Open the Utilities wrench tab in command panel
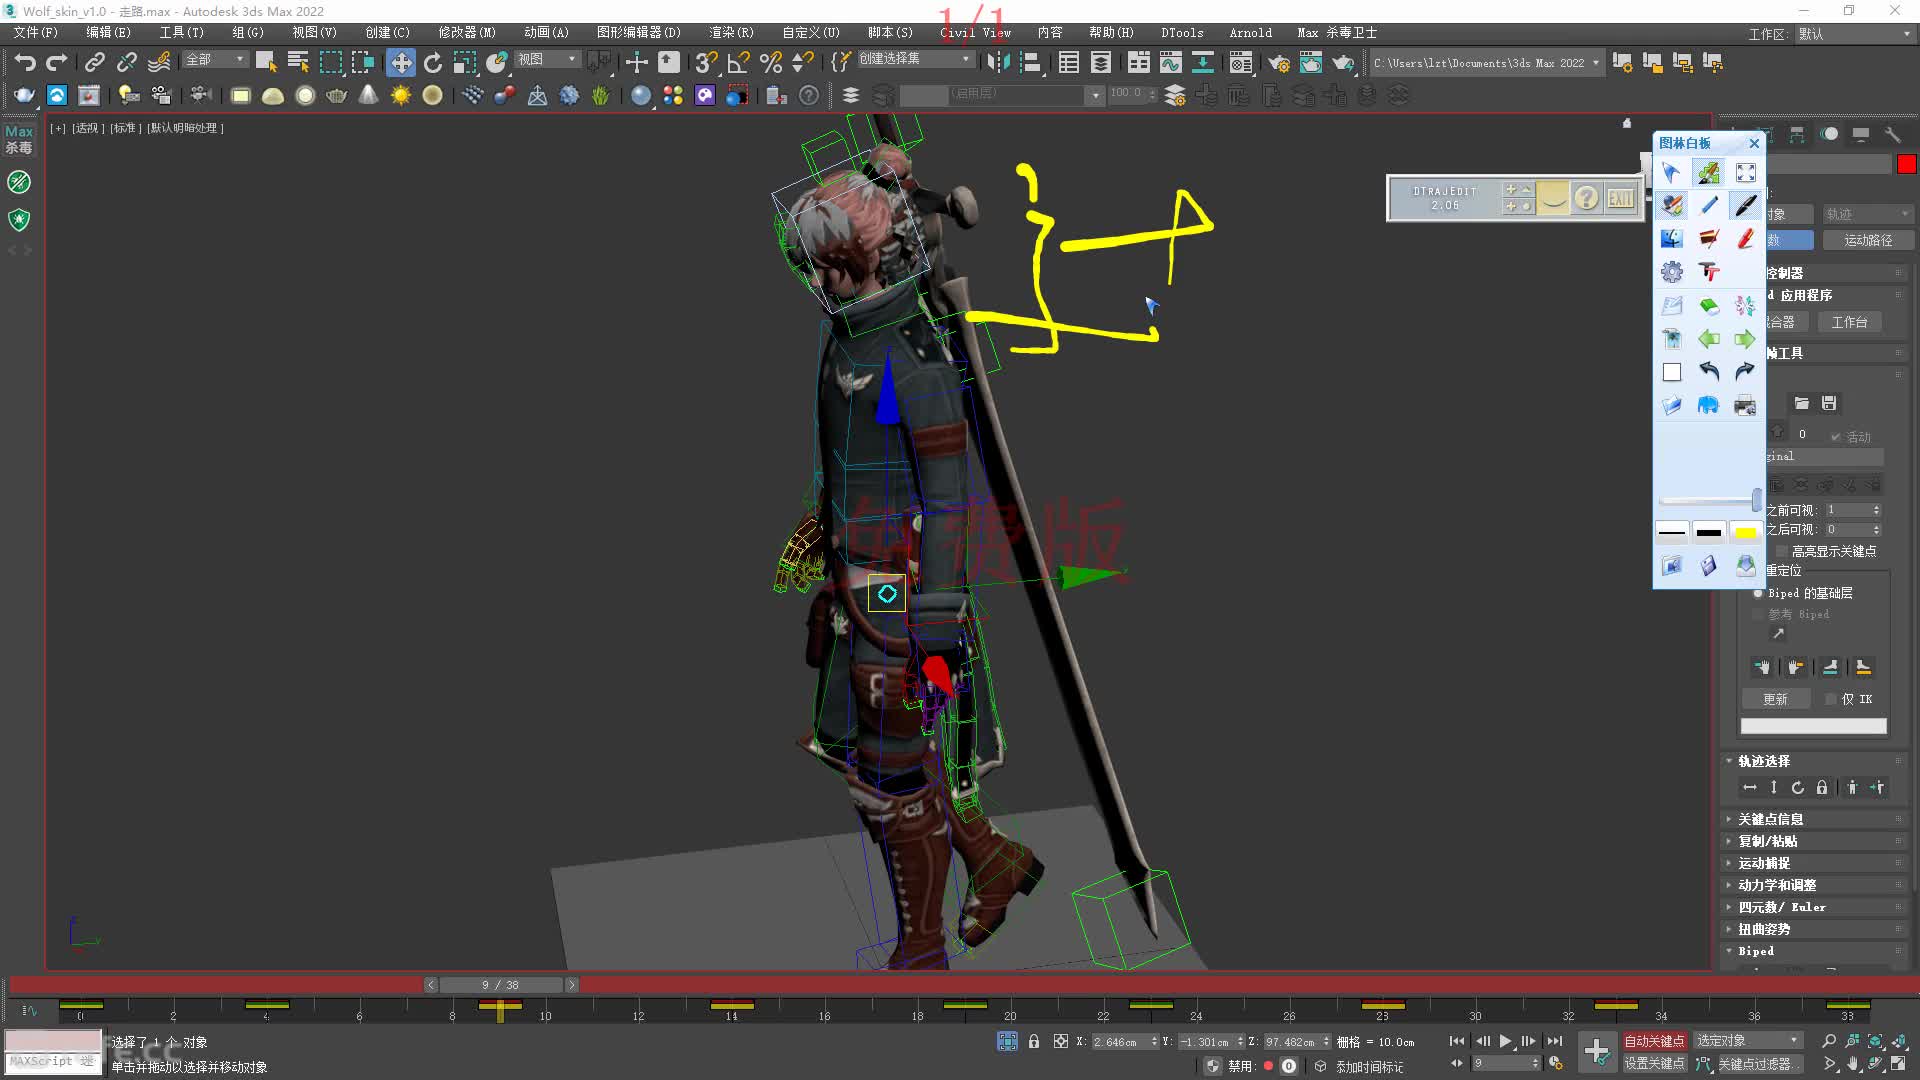 [x=1892, y=134]
